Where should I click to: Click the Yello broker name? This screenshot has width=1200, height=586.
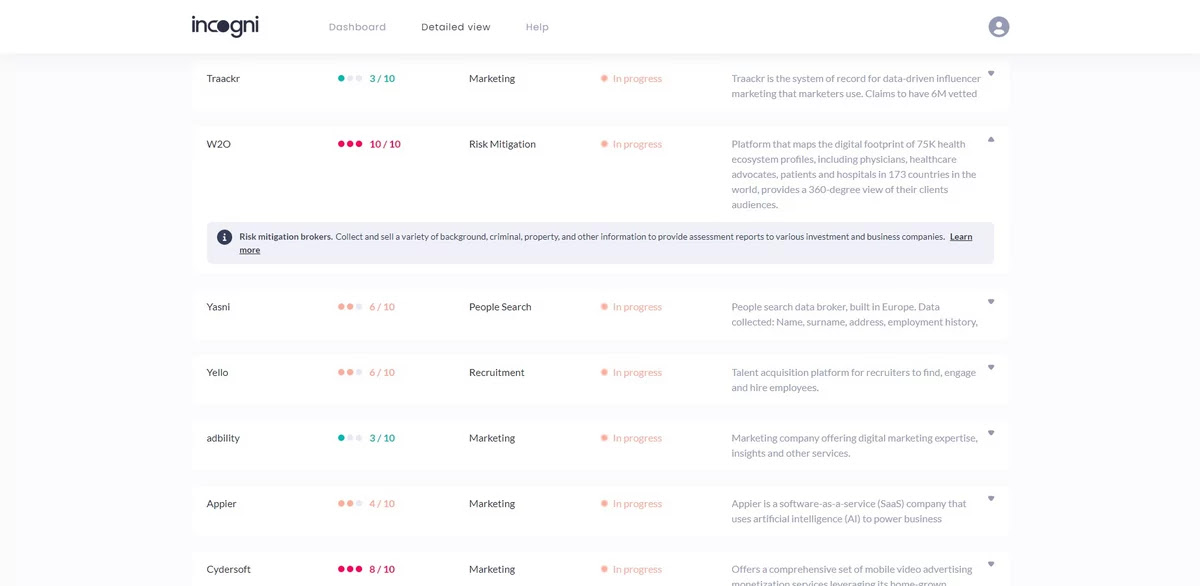point(217,372)
